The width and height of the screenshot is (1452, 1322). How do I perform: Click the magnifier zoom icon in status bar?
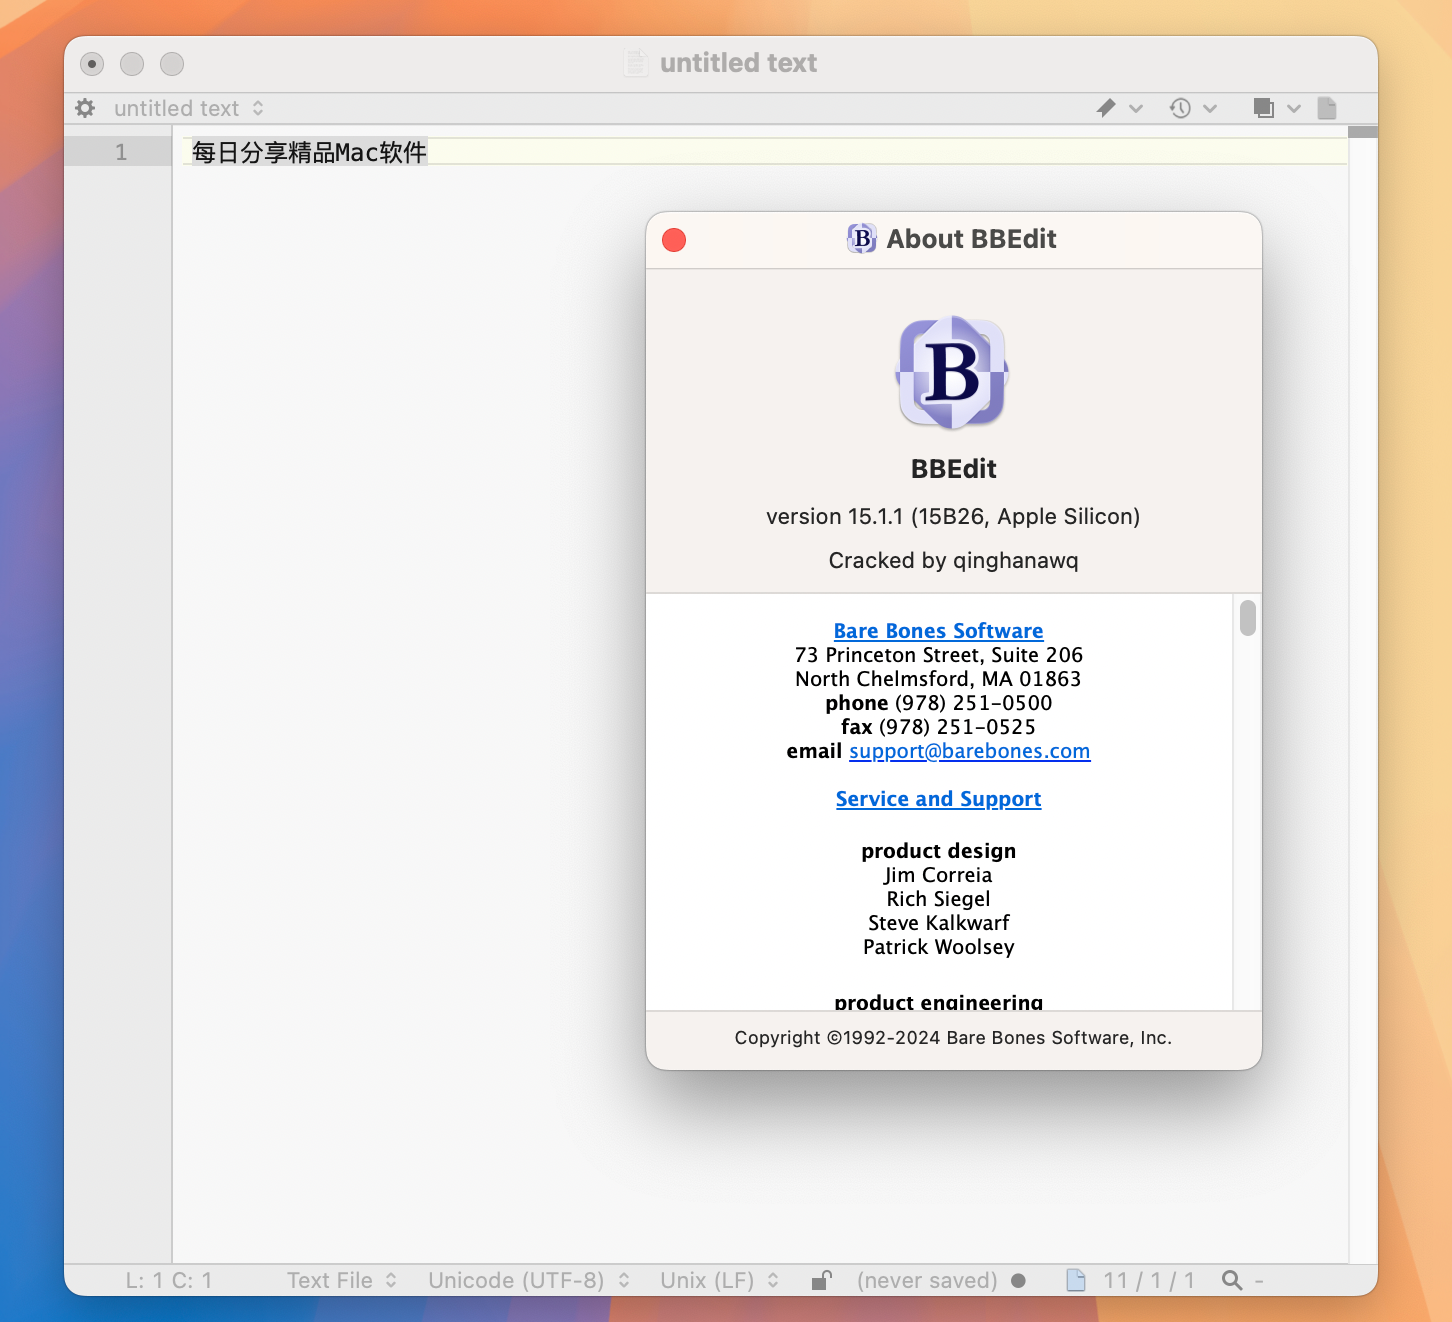(x=1232, y=1280)
